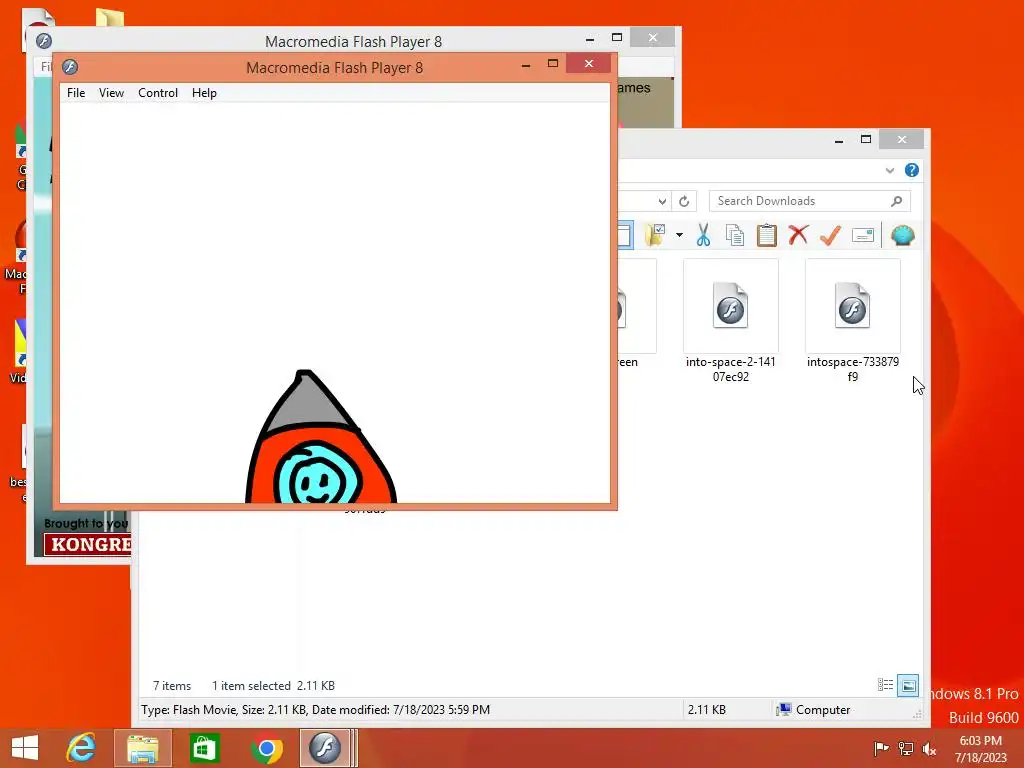Maximize the Explorer Downloads window

coord(866,139)
